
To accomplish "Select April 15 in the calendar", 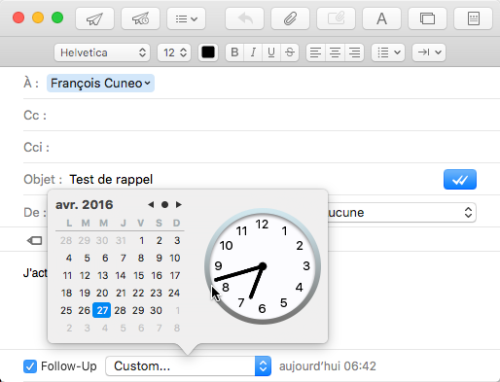I will pyautogui.click(x=139, y=275).
